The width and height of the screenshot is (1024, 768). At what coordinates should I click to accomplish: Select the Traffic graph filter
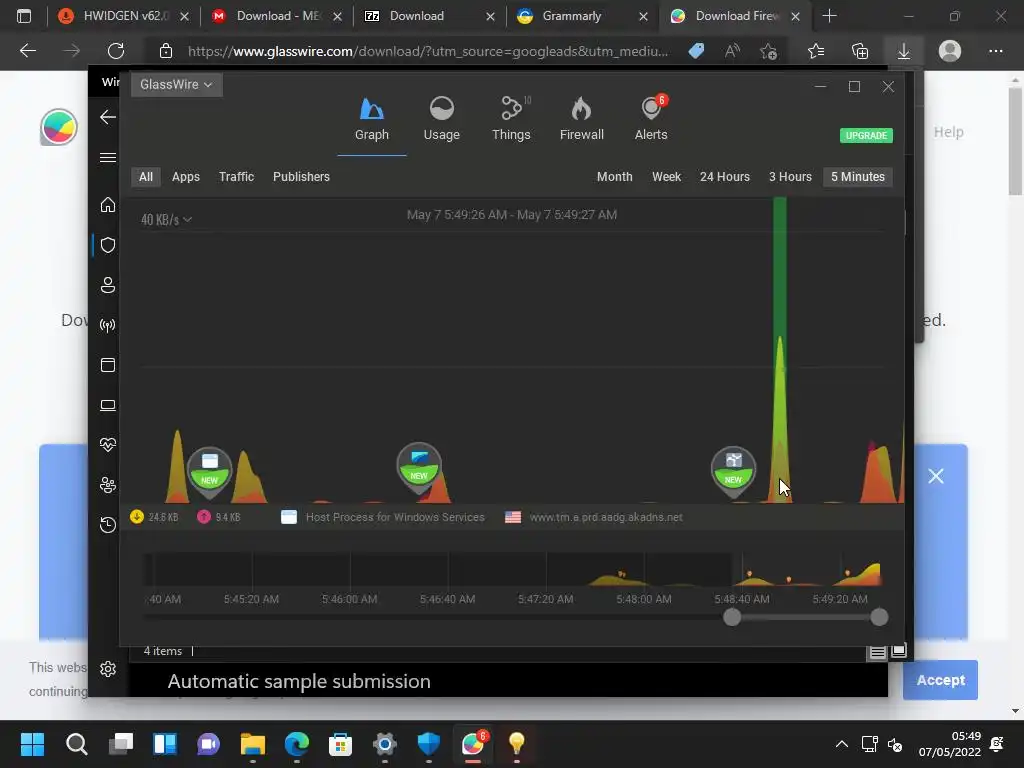[236, 176]
